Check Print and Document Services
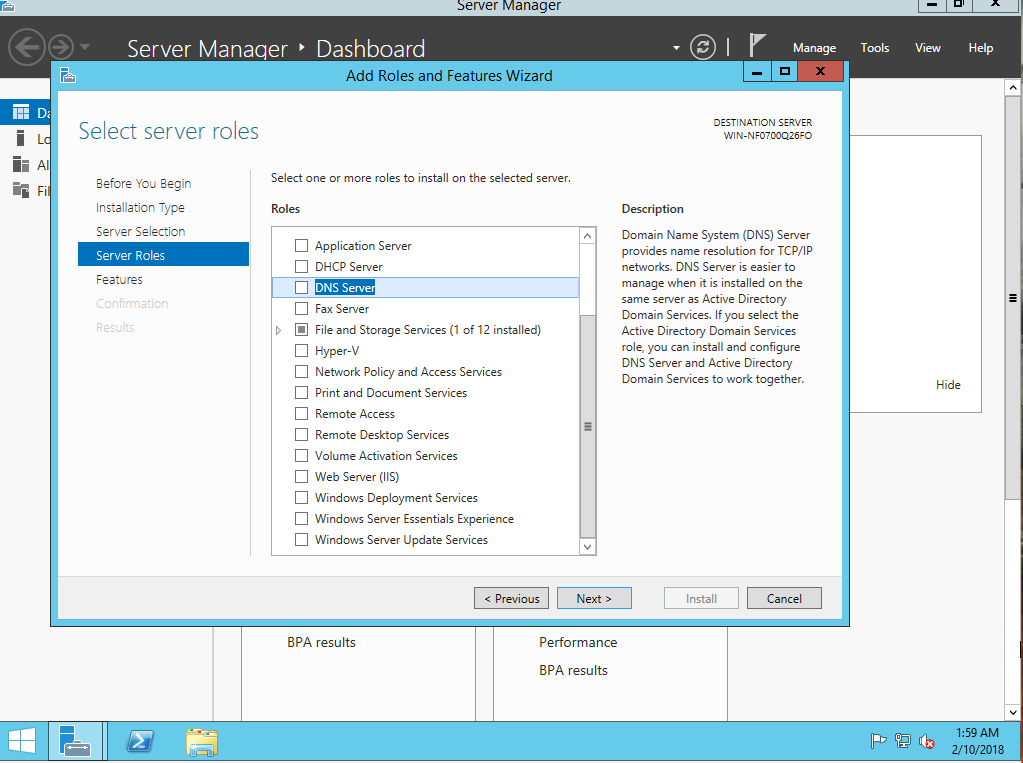The image size is (1023, 763). coord(301,392)
